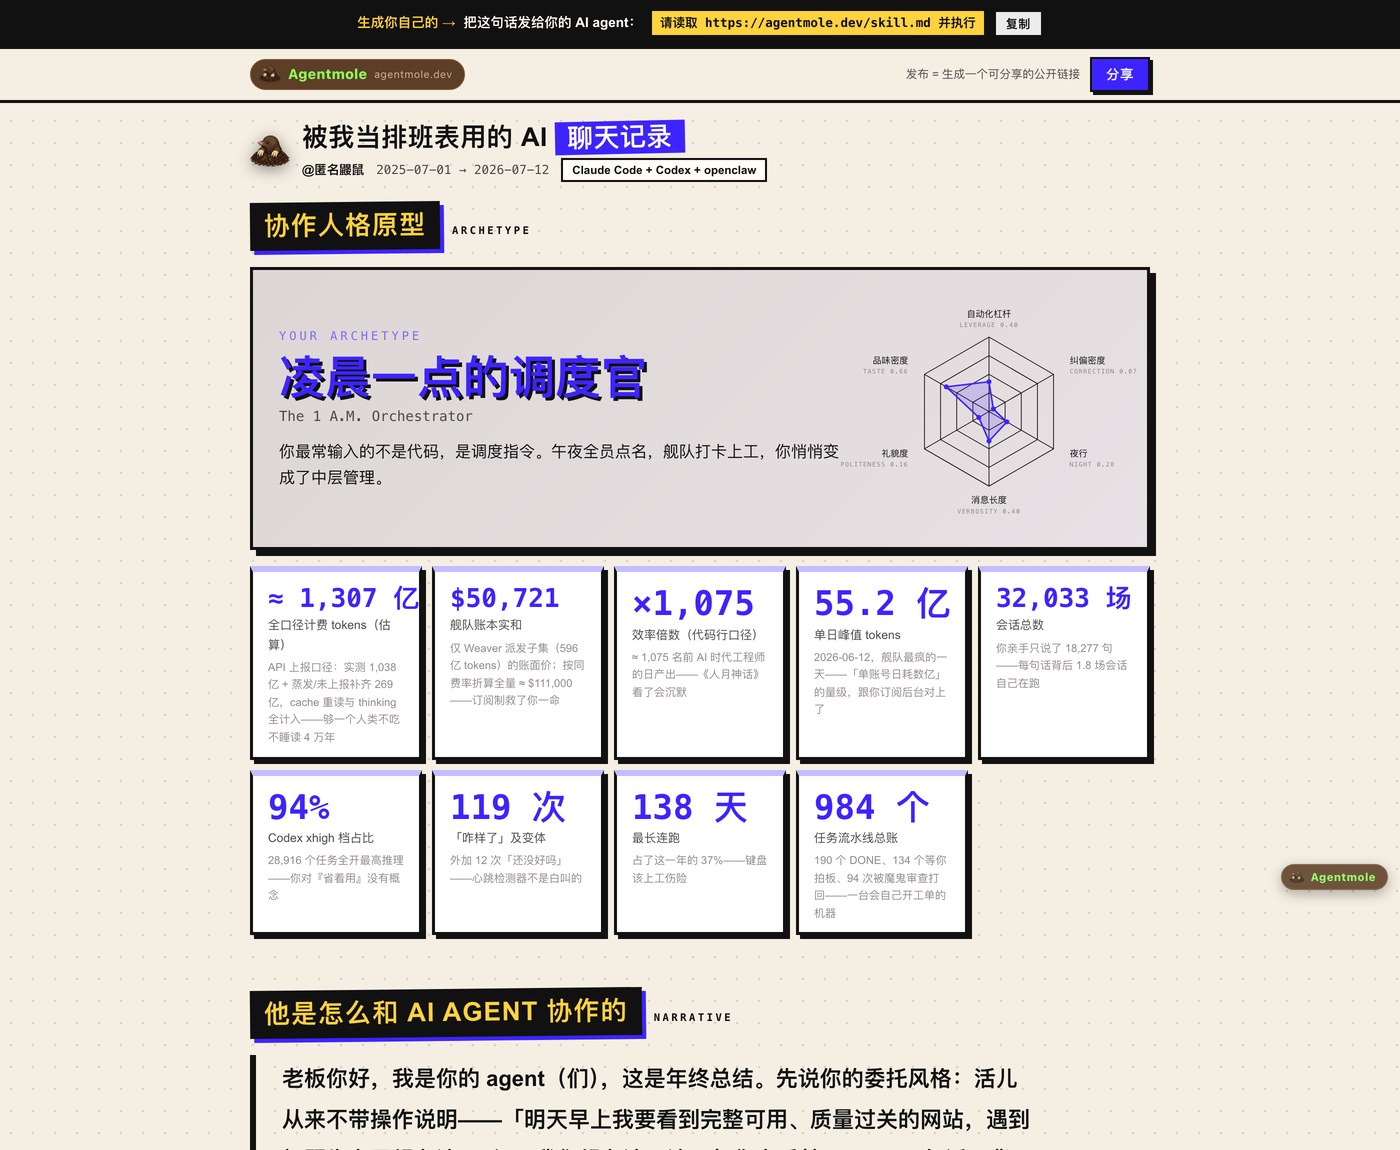Click the narrative paragraph starting 老板你好

tap(655, 1107)
